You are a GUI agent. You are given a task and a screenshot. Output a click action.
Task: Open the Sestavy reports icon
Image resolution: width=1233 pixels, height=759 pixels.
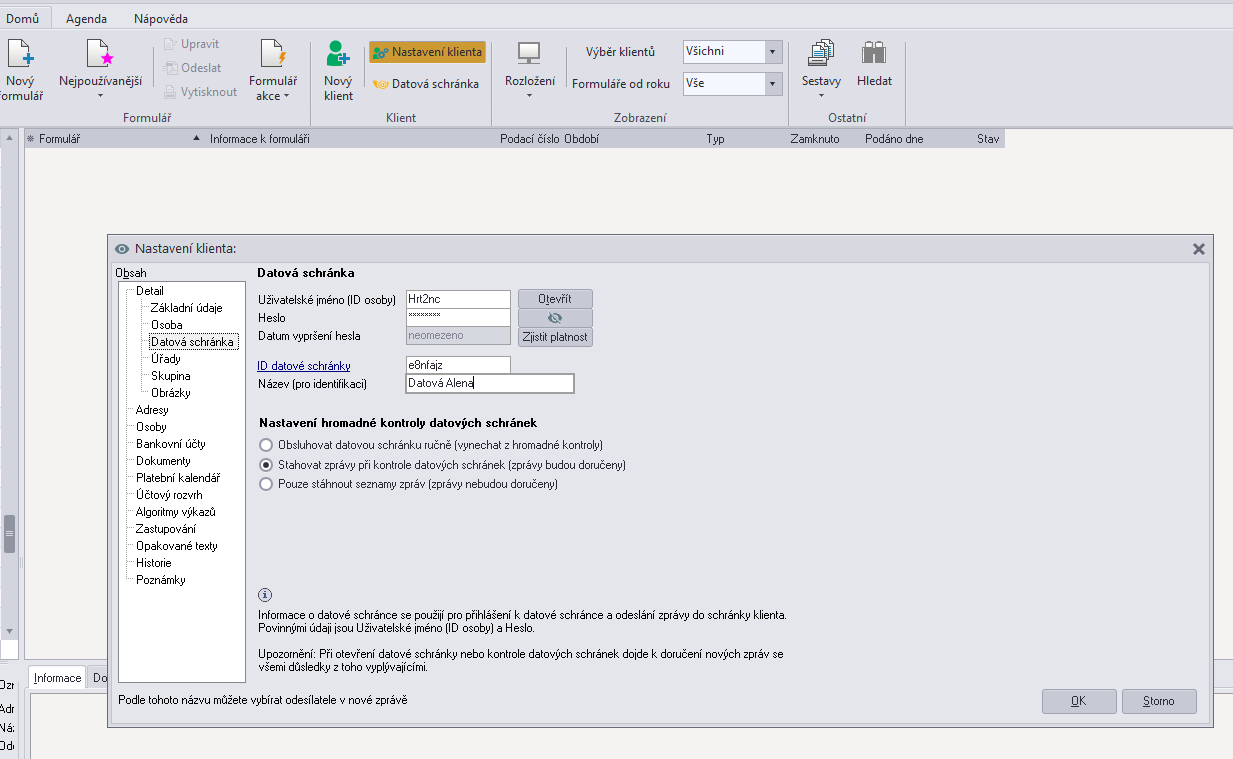point(821,55)
